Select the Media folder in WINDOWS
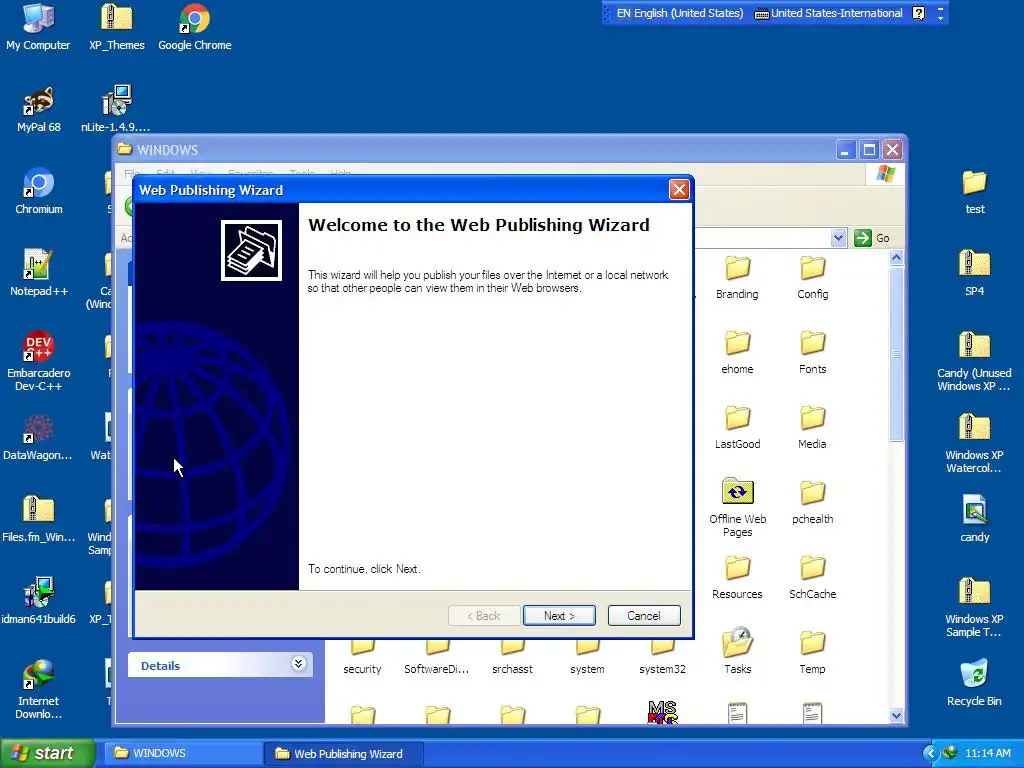This screenshot has width=1024, height=768. coord(812,428)
